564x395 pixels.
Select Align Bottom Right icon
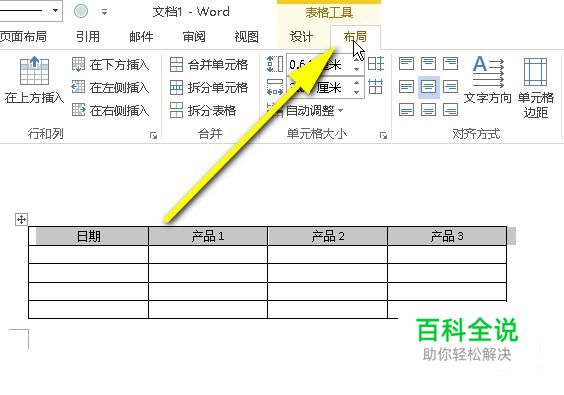tap(450, 110)
